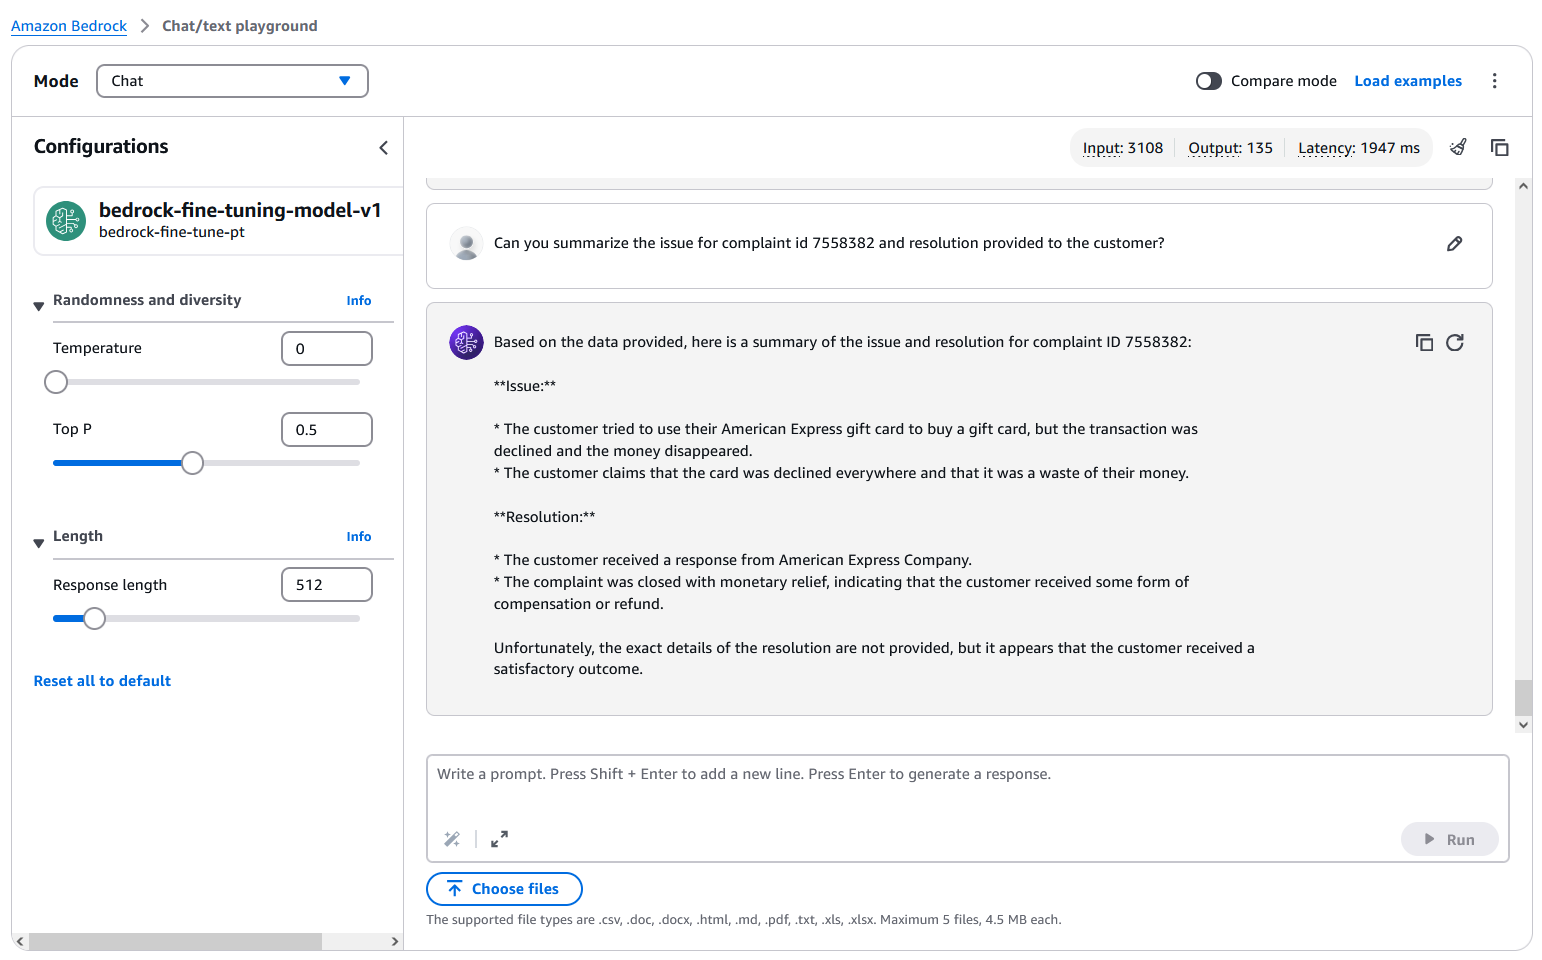Click the configurations horizontal scrollbar thumb

coord(175,942)
